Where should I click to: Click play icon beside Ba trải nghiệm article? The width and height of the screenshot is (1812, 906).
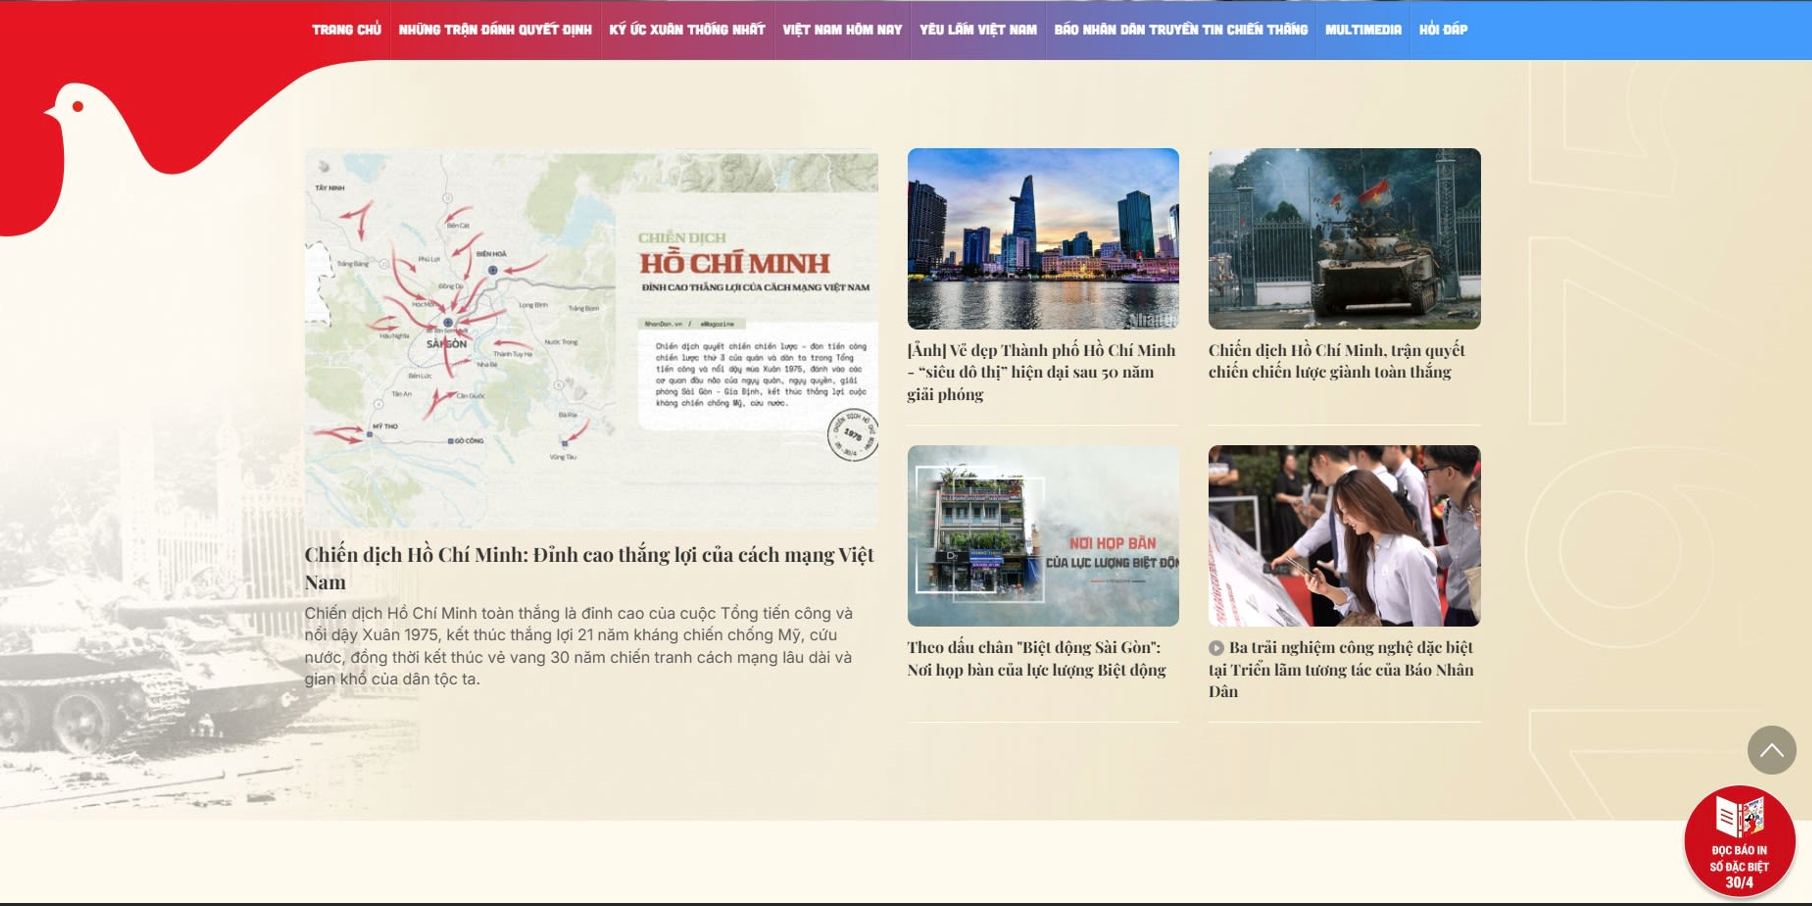point(1216,648)
